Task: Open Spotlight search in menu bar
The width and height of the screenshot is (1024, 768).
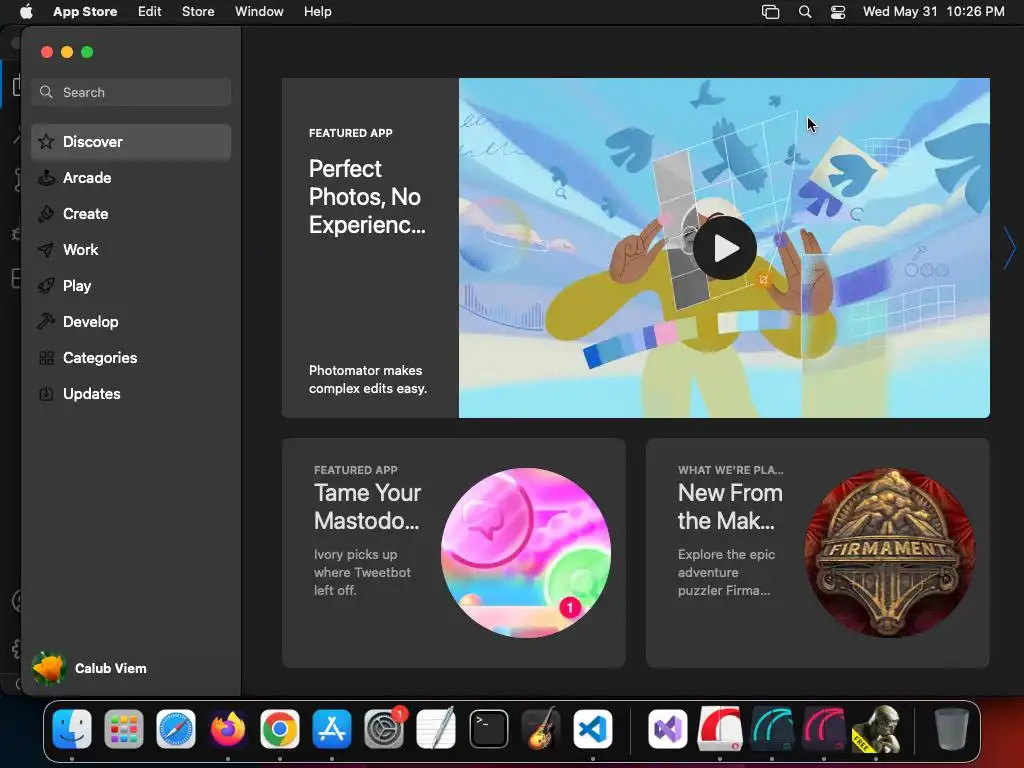Action: point(805,12)
